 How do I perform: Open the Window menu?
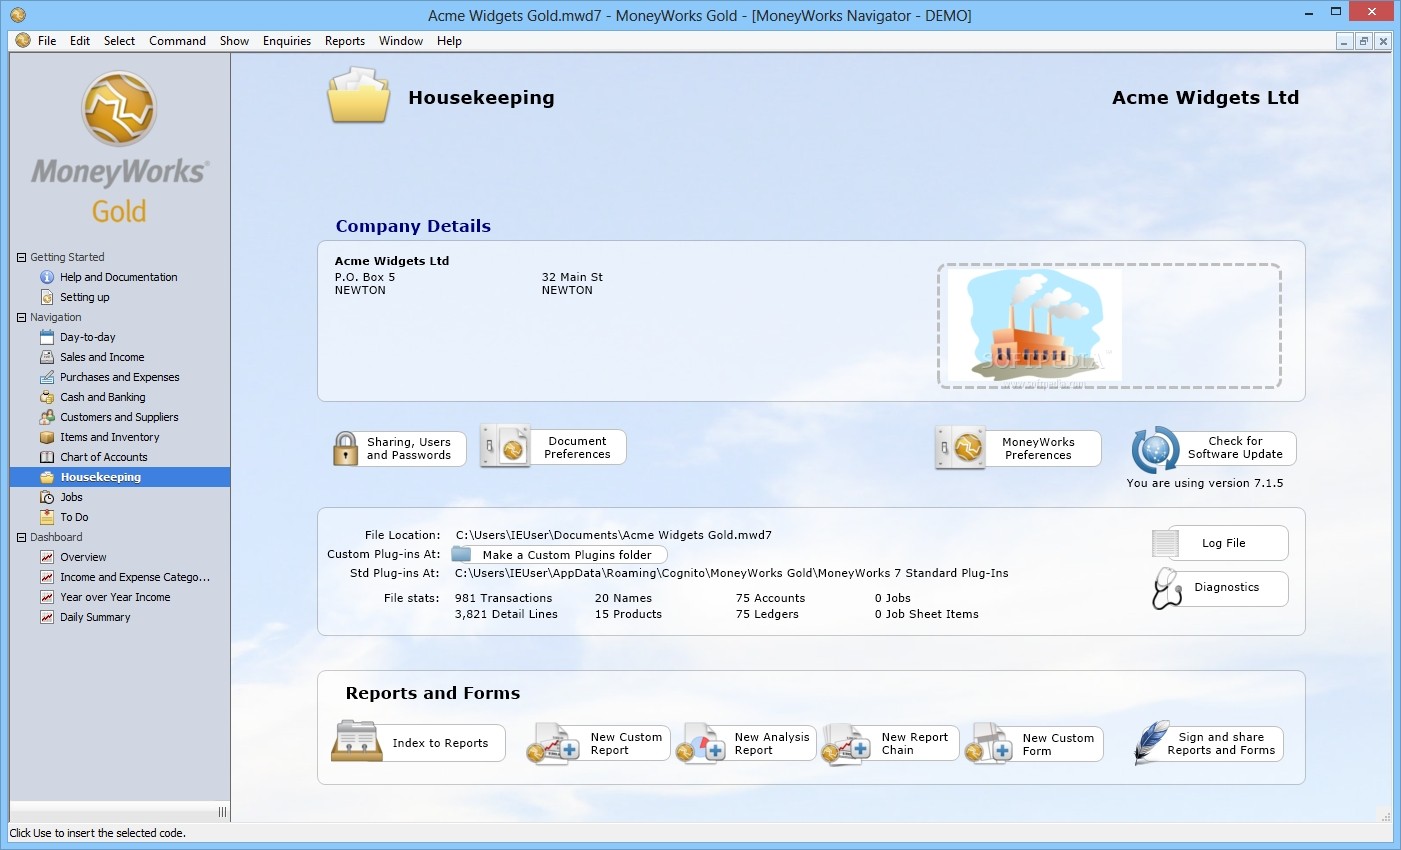pyautogui.click(x=401, y=41)
